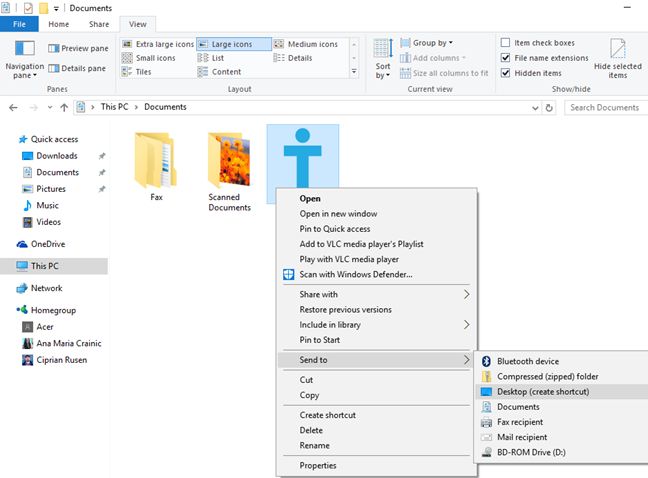This screenshot has width=648, height=478.
Task: Click the OneDrive cloud icon in sidebar
Action: click(x=23, y=244)
